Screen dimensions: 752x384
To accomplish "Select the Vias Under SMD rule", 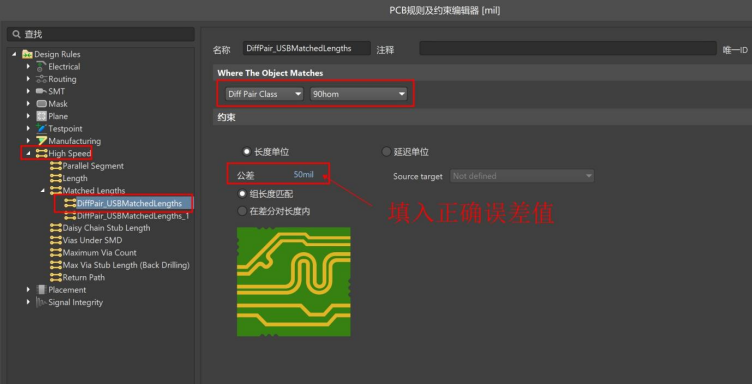I will (92, 240).
